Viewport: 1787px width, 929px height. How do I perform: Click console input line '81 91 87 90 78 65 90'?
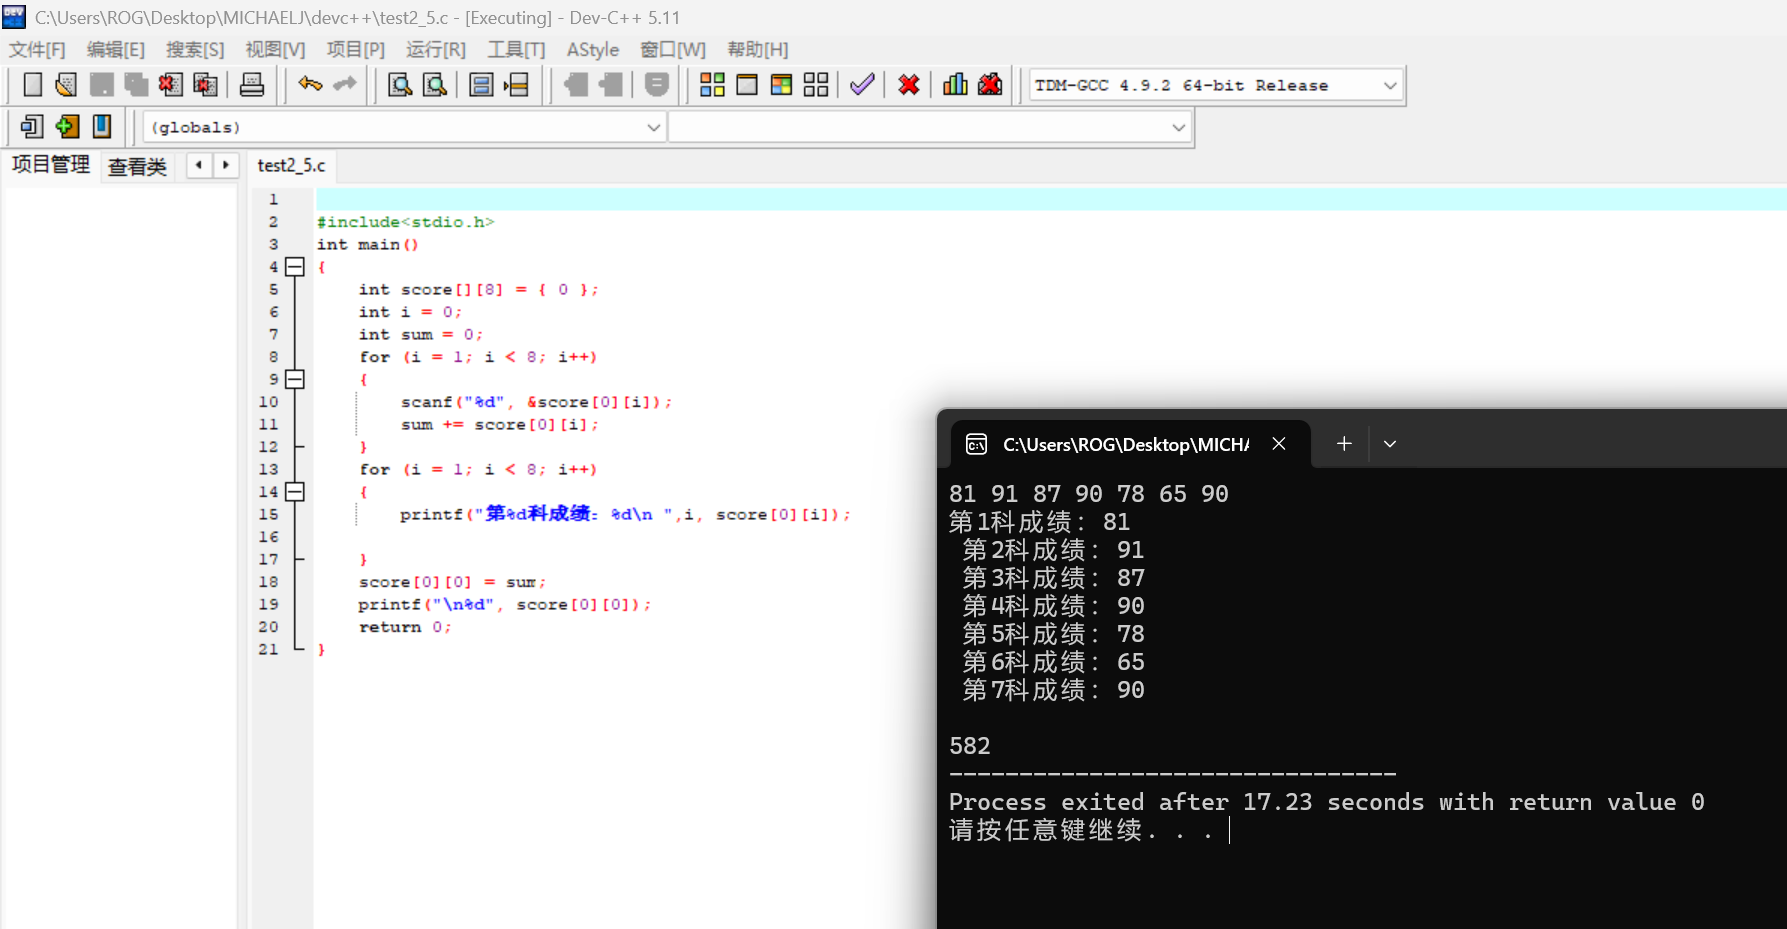[1089, 494]
